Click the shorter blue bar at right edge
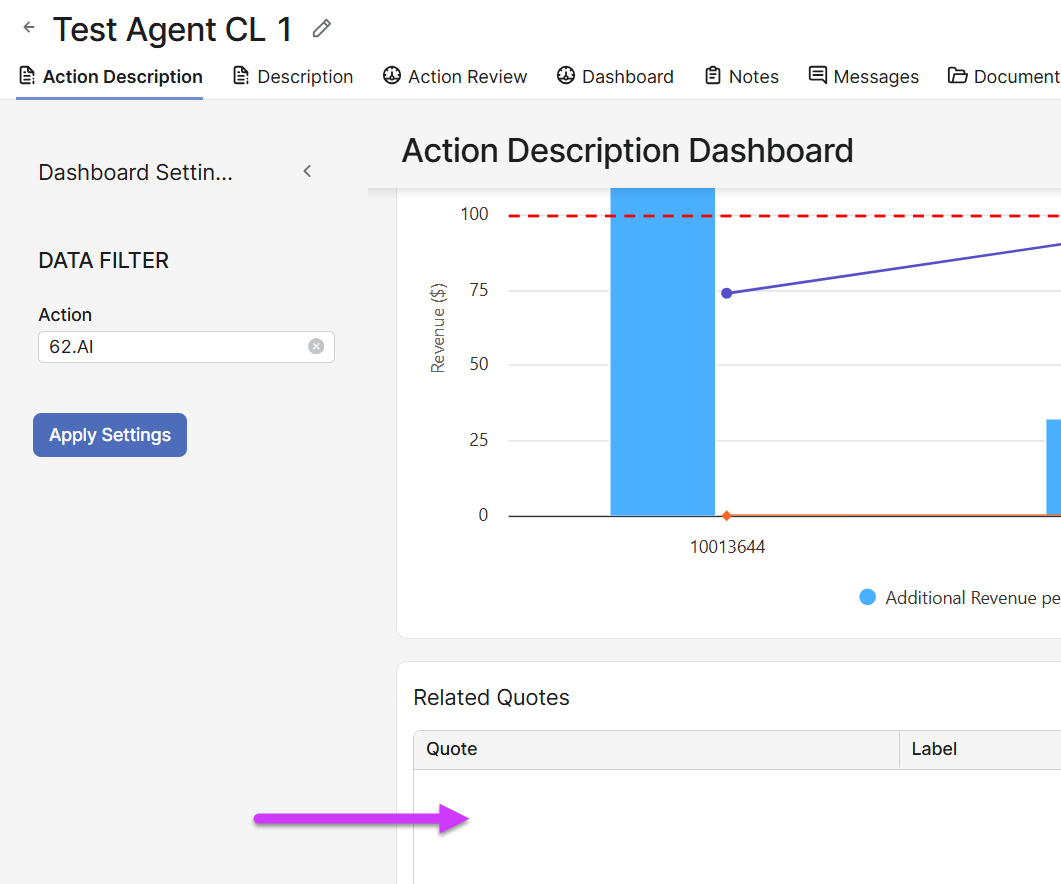The height and width of the screenshot is (884, 1061). tap(1053, 467)
